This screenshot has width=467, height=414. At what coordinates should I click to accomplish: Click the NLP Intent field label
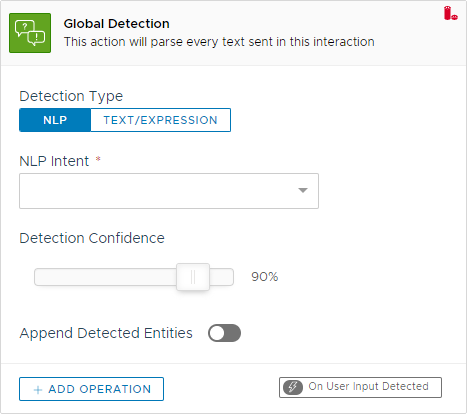click(54, 161)
